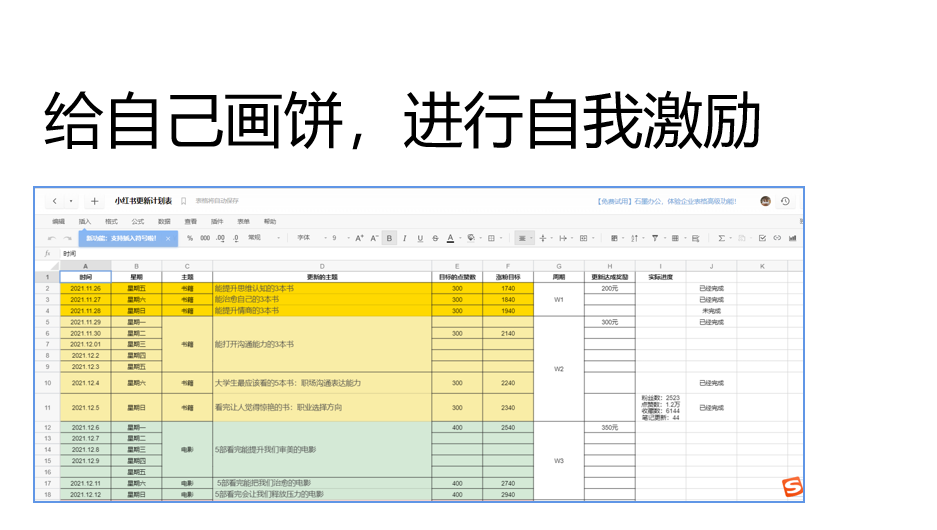
Task: Open the version history clock icon
Action: coord(786,201)
